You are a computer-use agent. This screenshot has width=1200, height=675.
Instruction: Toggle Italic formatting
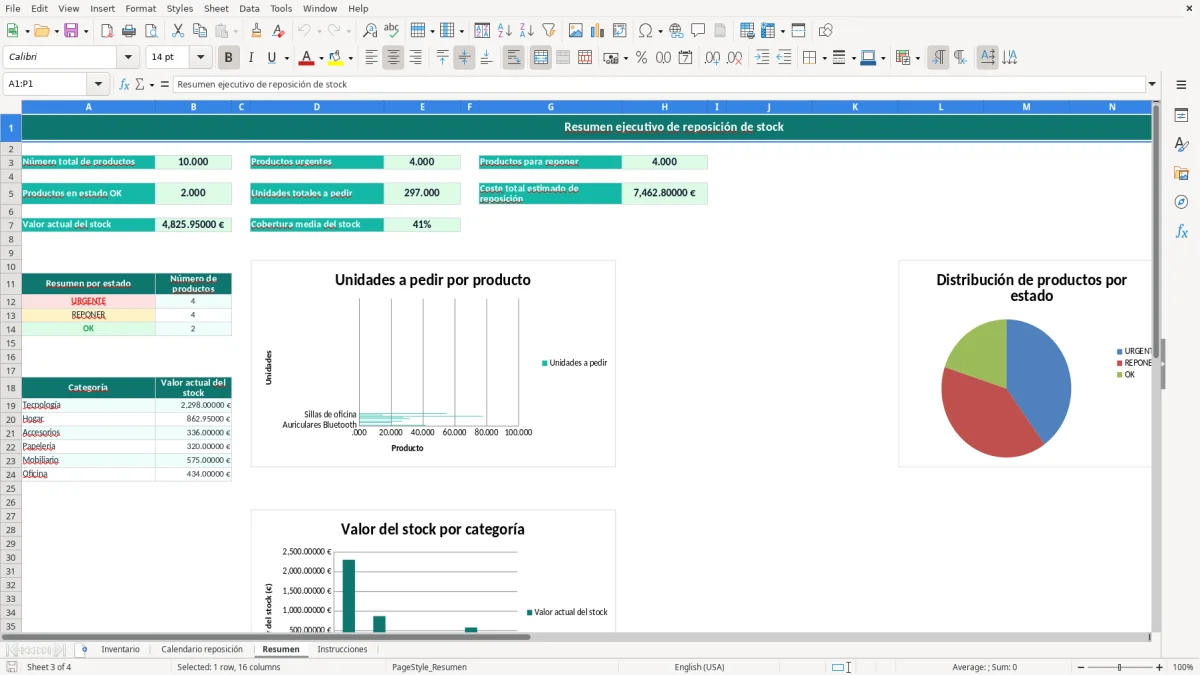click(x=250, y=58)
